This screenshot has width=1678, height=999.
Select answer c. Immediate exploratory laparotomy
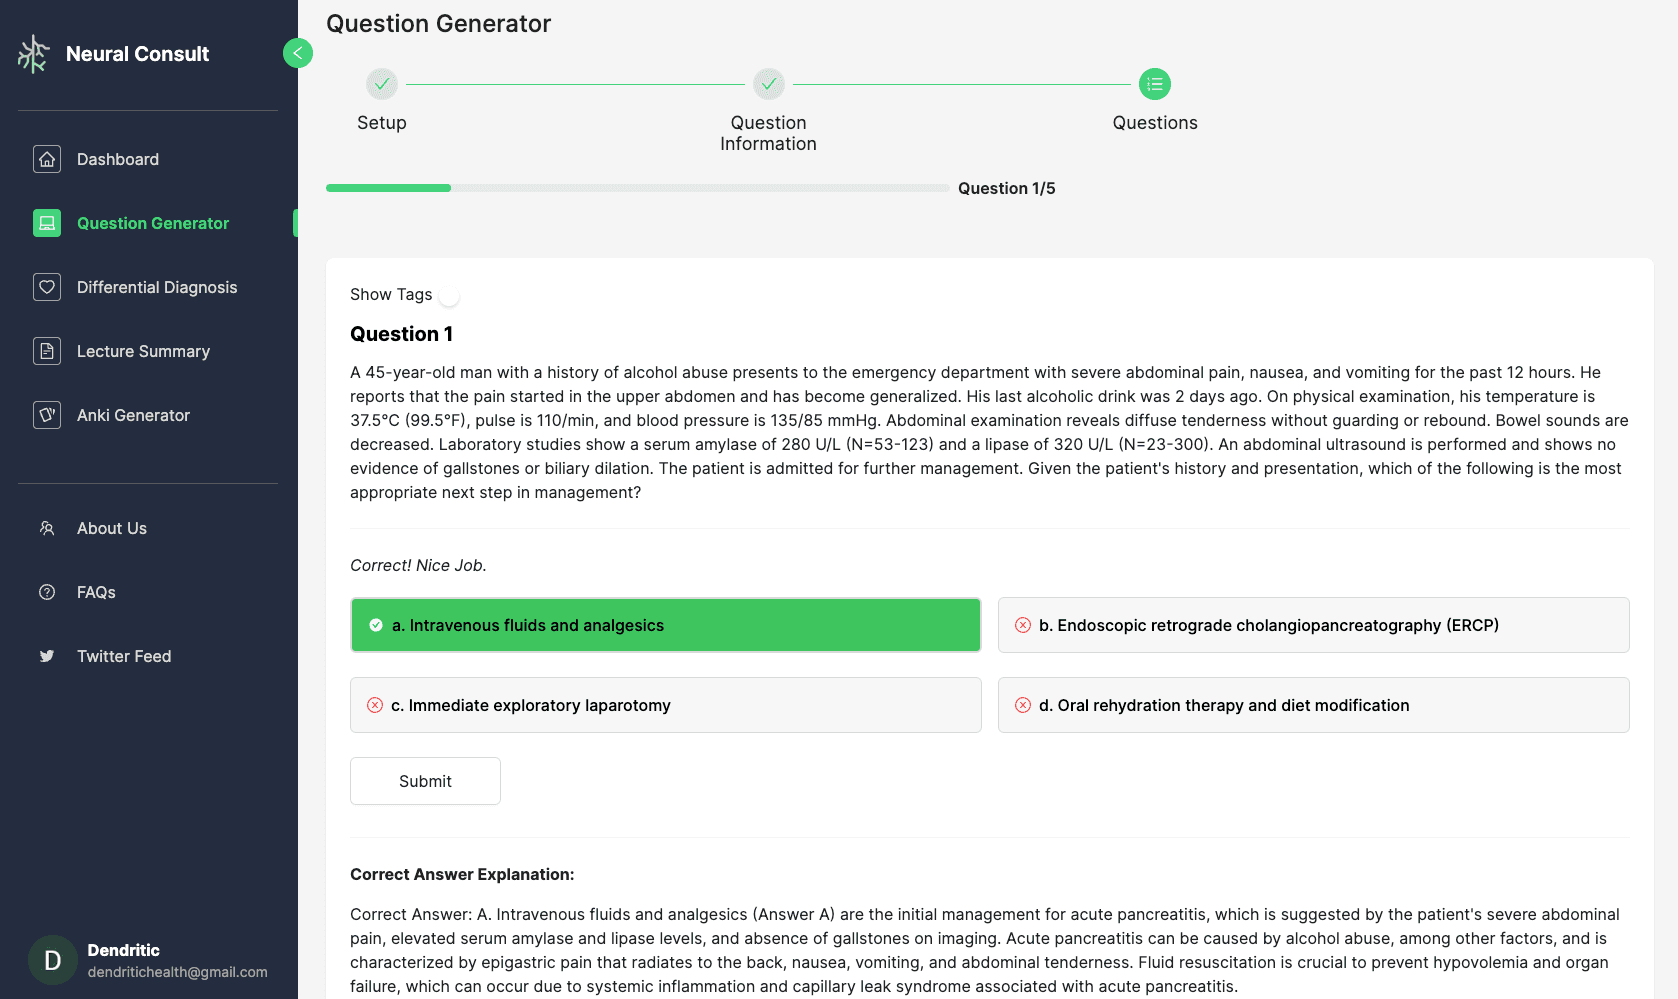point(665,705)
